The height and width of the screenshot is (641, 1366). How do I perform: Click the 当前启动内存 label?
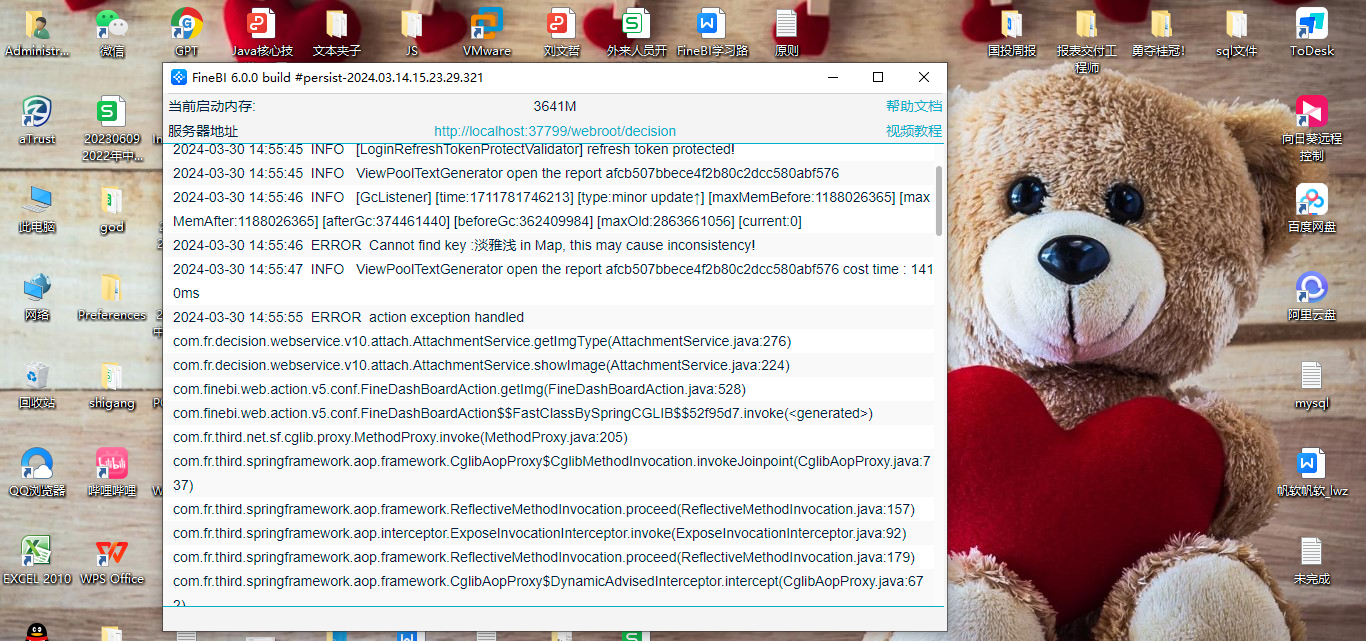212,106
